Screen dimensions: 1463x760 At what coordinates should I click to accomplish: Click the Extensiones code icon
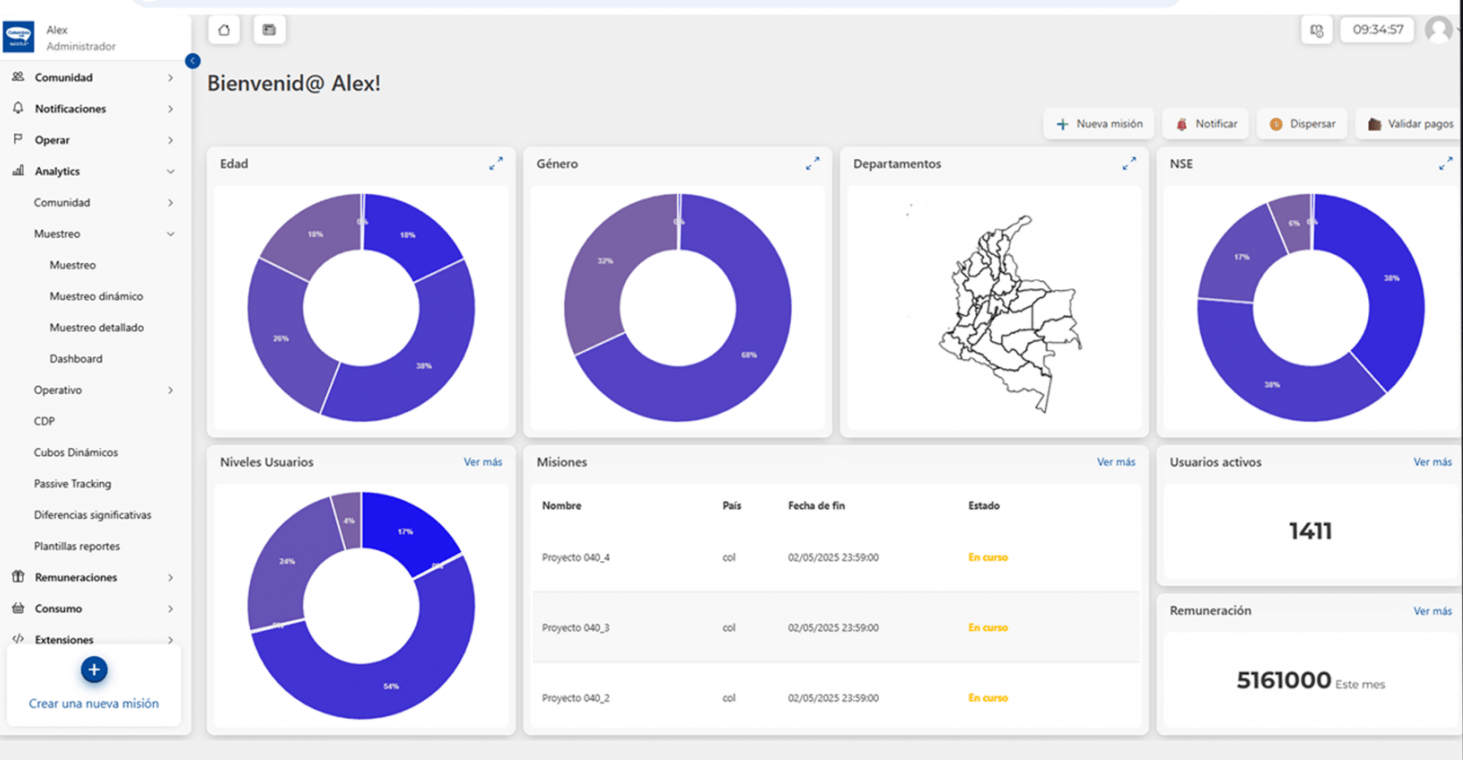pos(18,639)
